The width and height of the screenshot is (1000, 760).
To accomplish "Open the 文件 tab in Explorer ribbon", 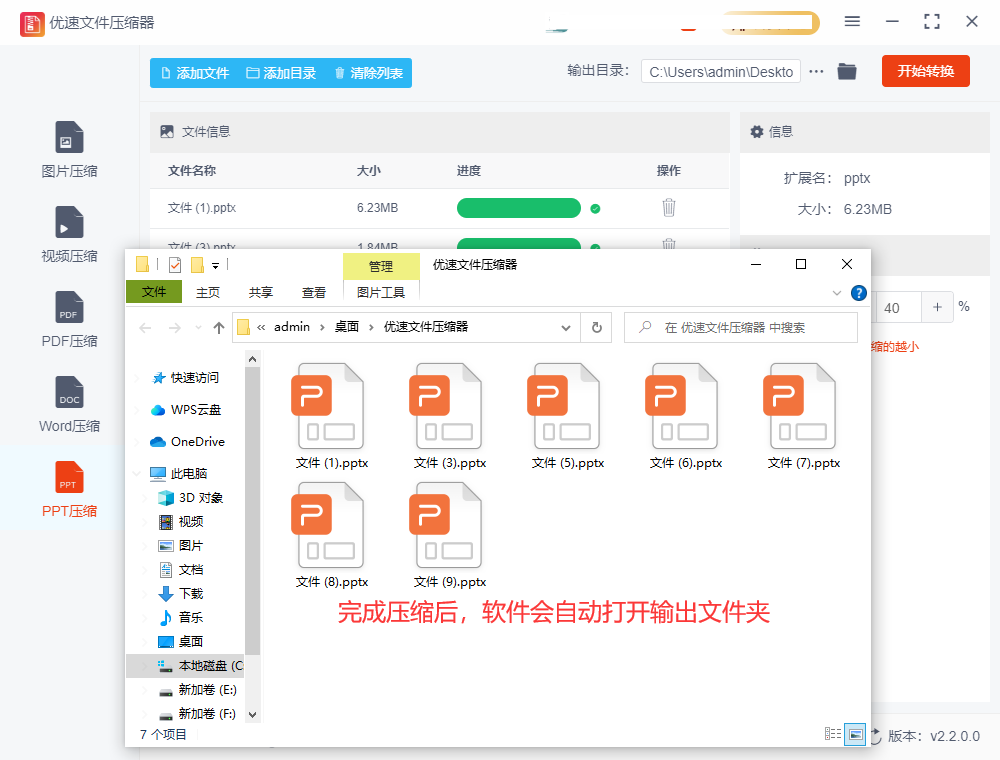I will pyautogui.click(x=154, y=291).
